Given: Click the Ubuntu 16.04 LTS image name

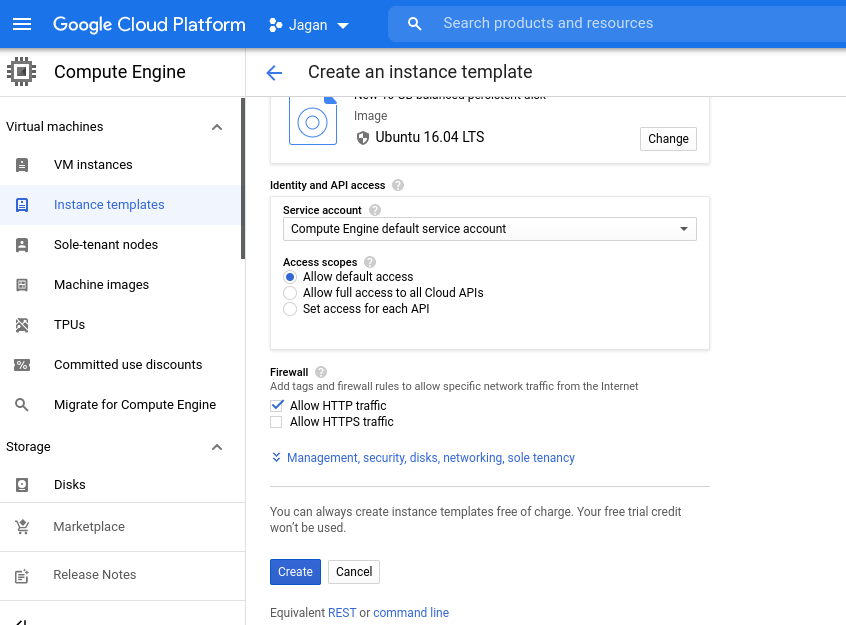Looking at the screenshot, I should (429, 137).
